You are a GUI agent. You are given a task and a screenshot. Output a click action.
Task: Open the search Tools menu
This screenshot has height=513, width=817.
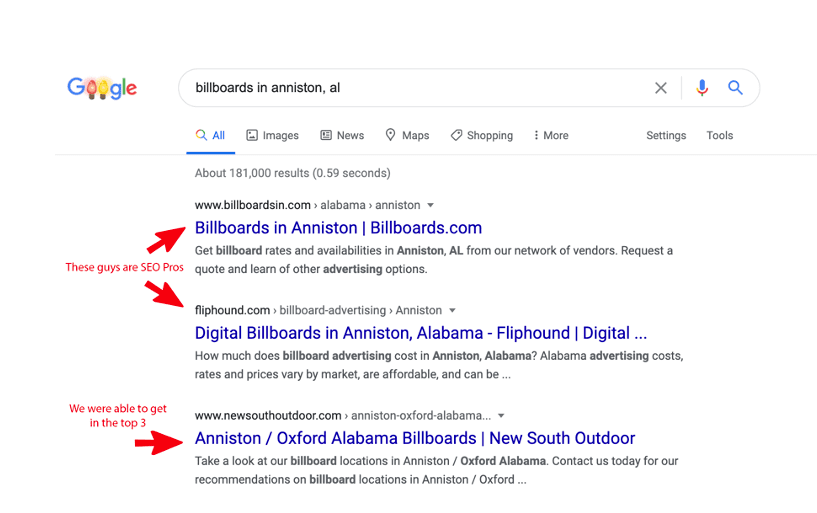point(720,135)
